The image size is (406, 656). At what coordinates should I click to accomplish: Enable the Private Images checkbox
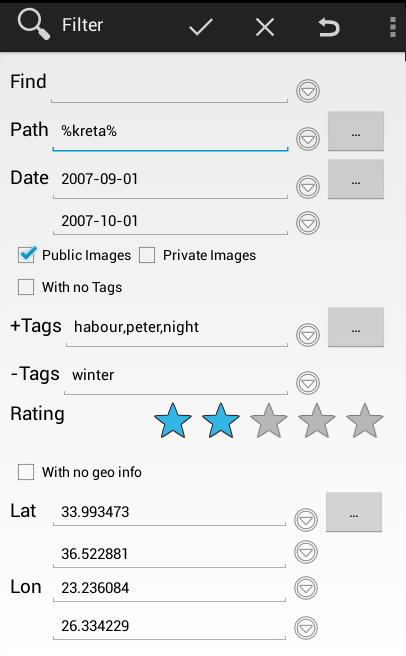click(x=147, y=255)
